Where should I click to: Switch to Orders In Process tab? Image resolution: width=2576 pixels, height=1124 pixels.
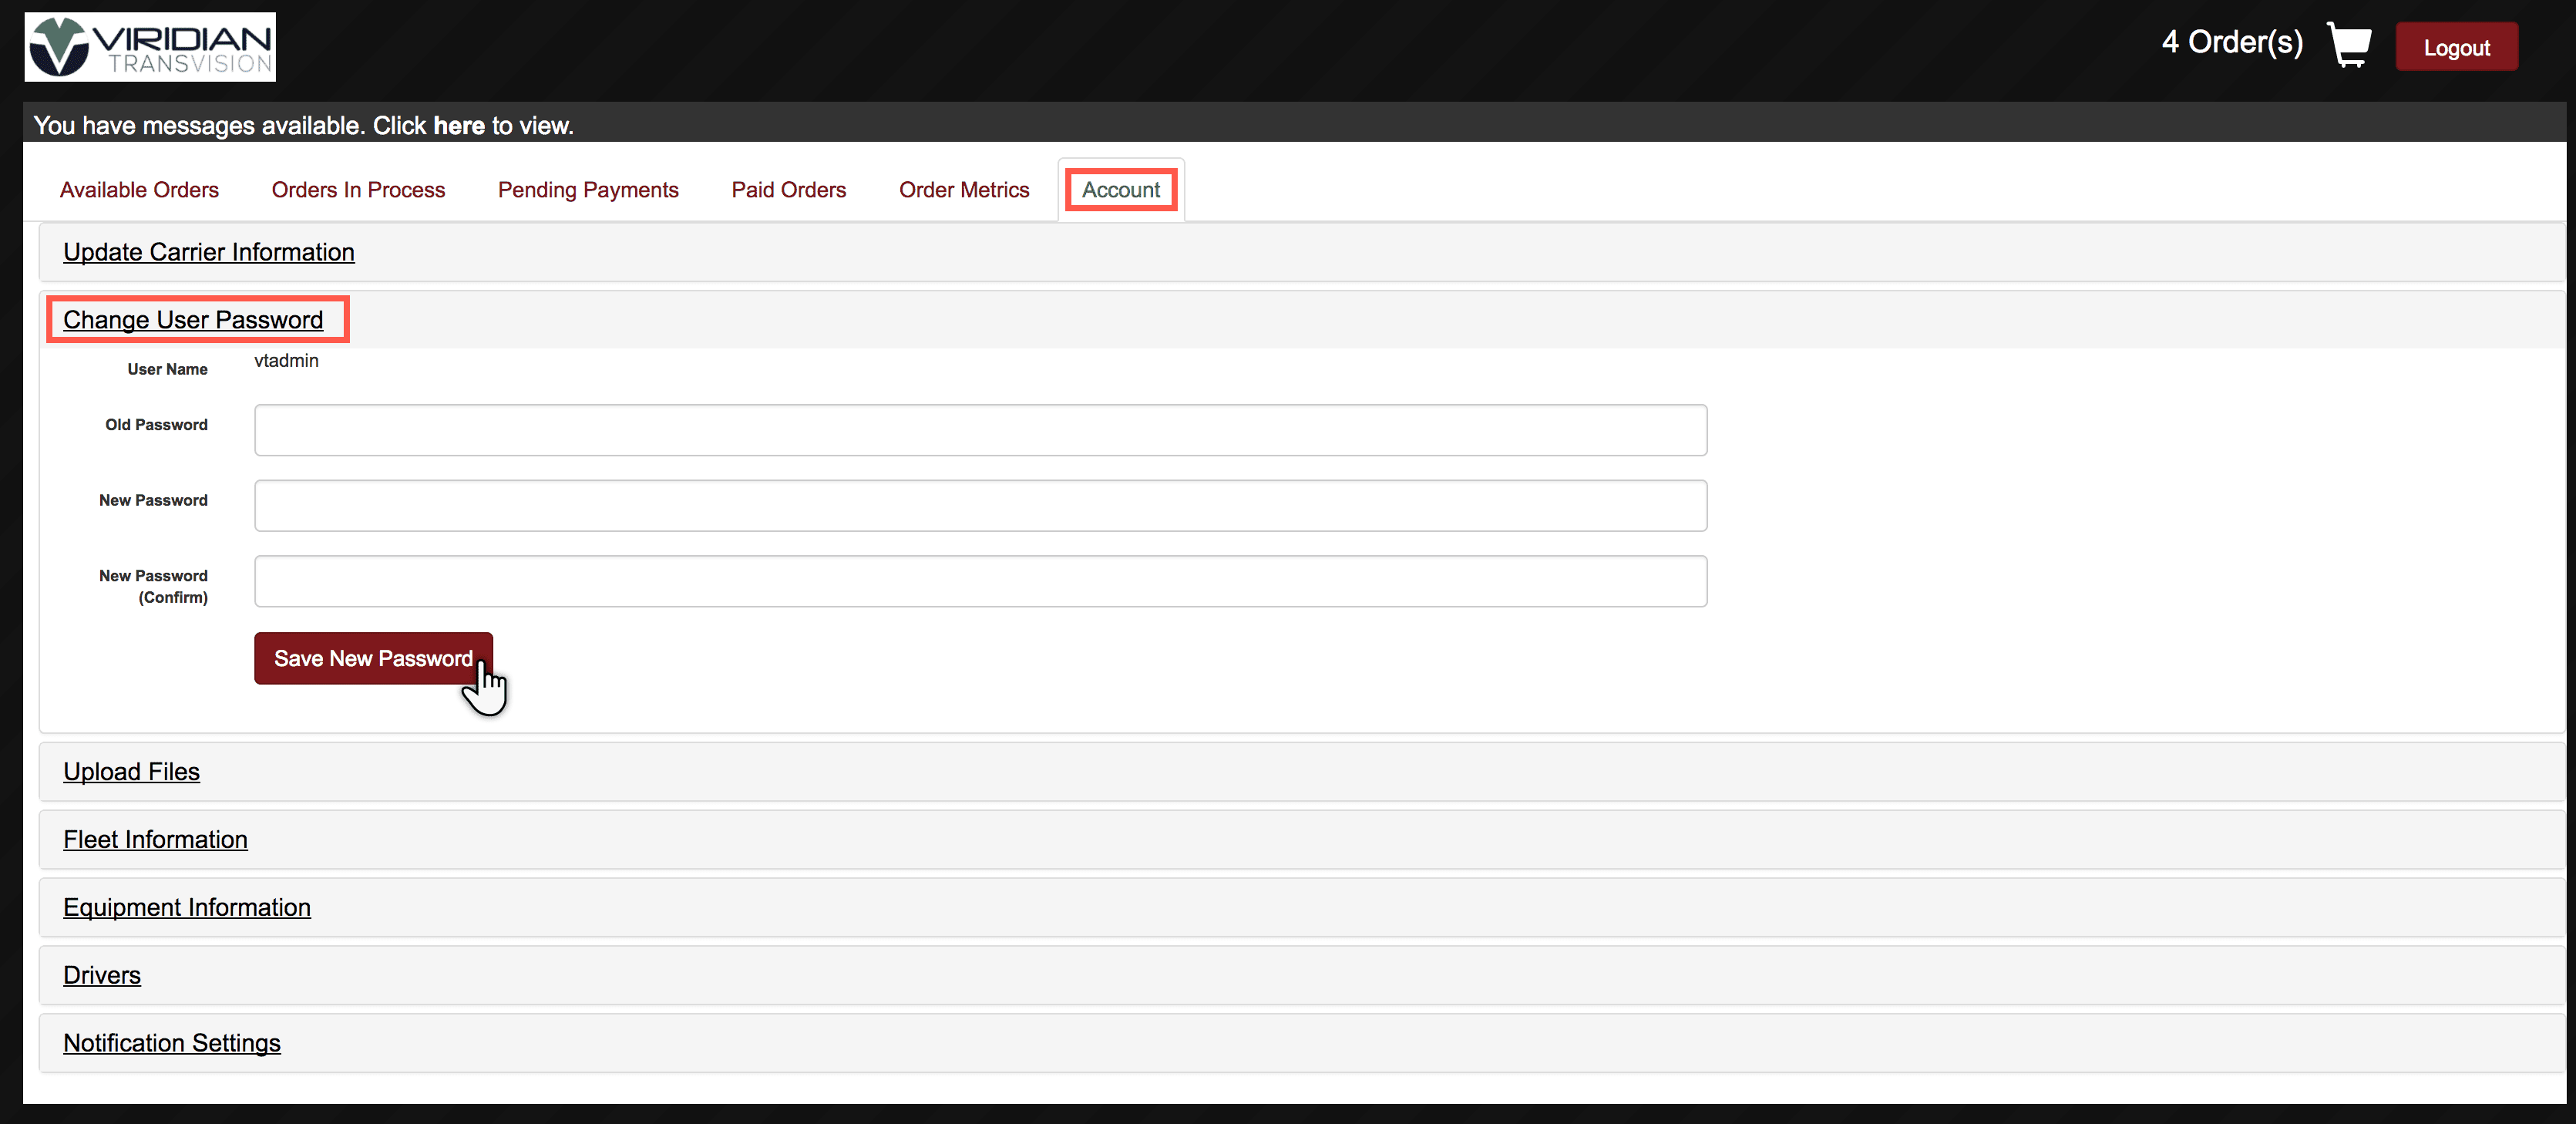point(358,190)
